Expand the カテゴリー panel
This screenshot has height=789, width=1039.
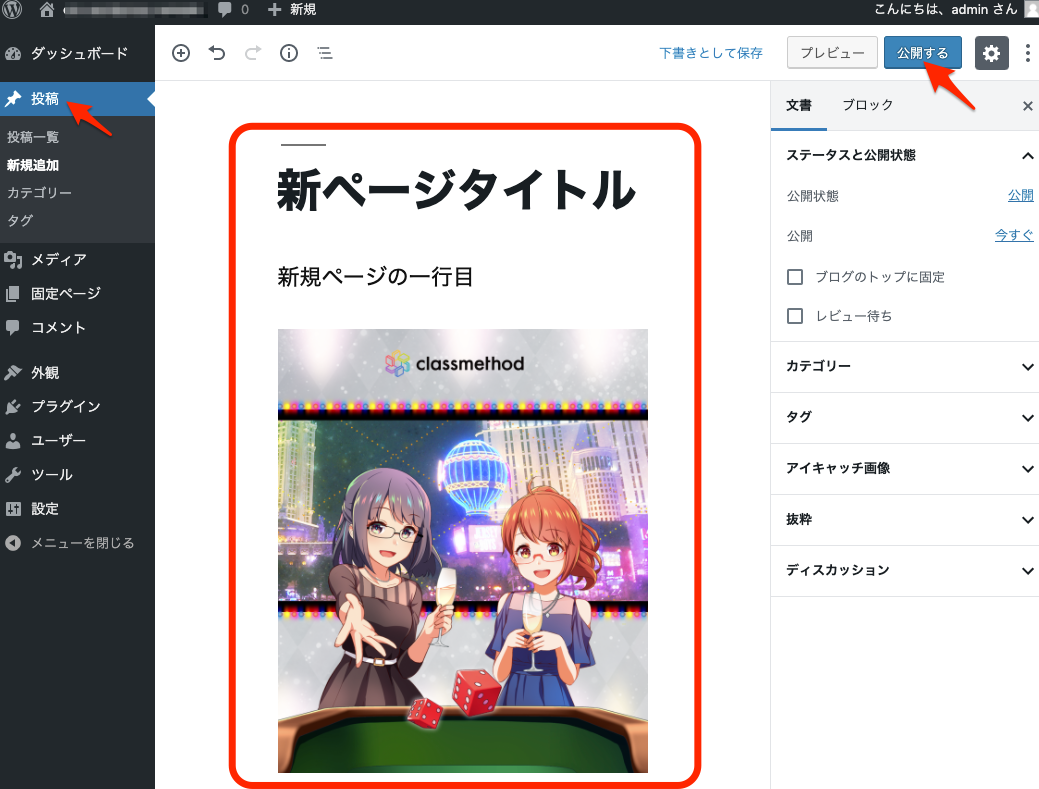903,367
